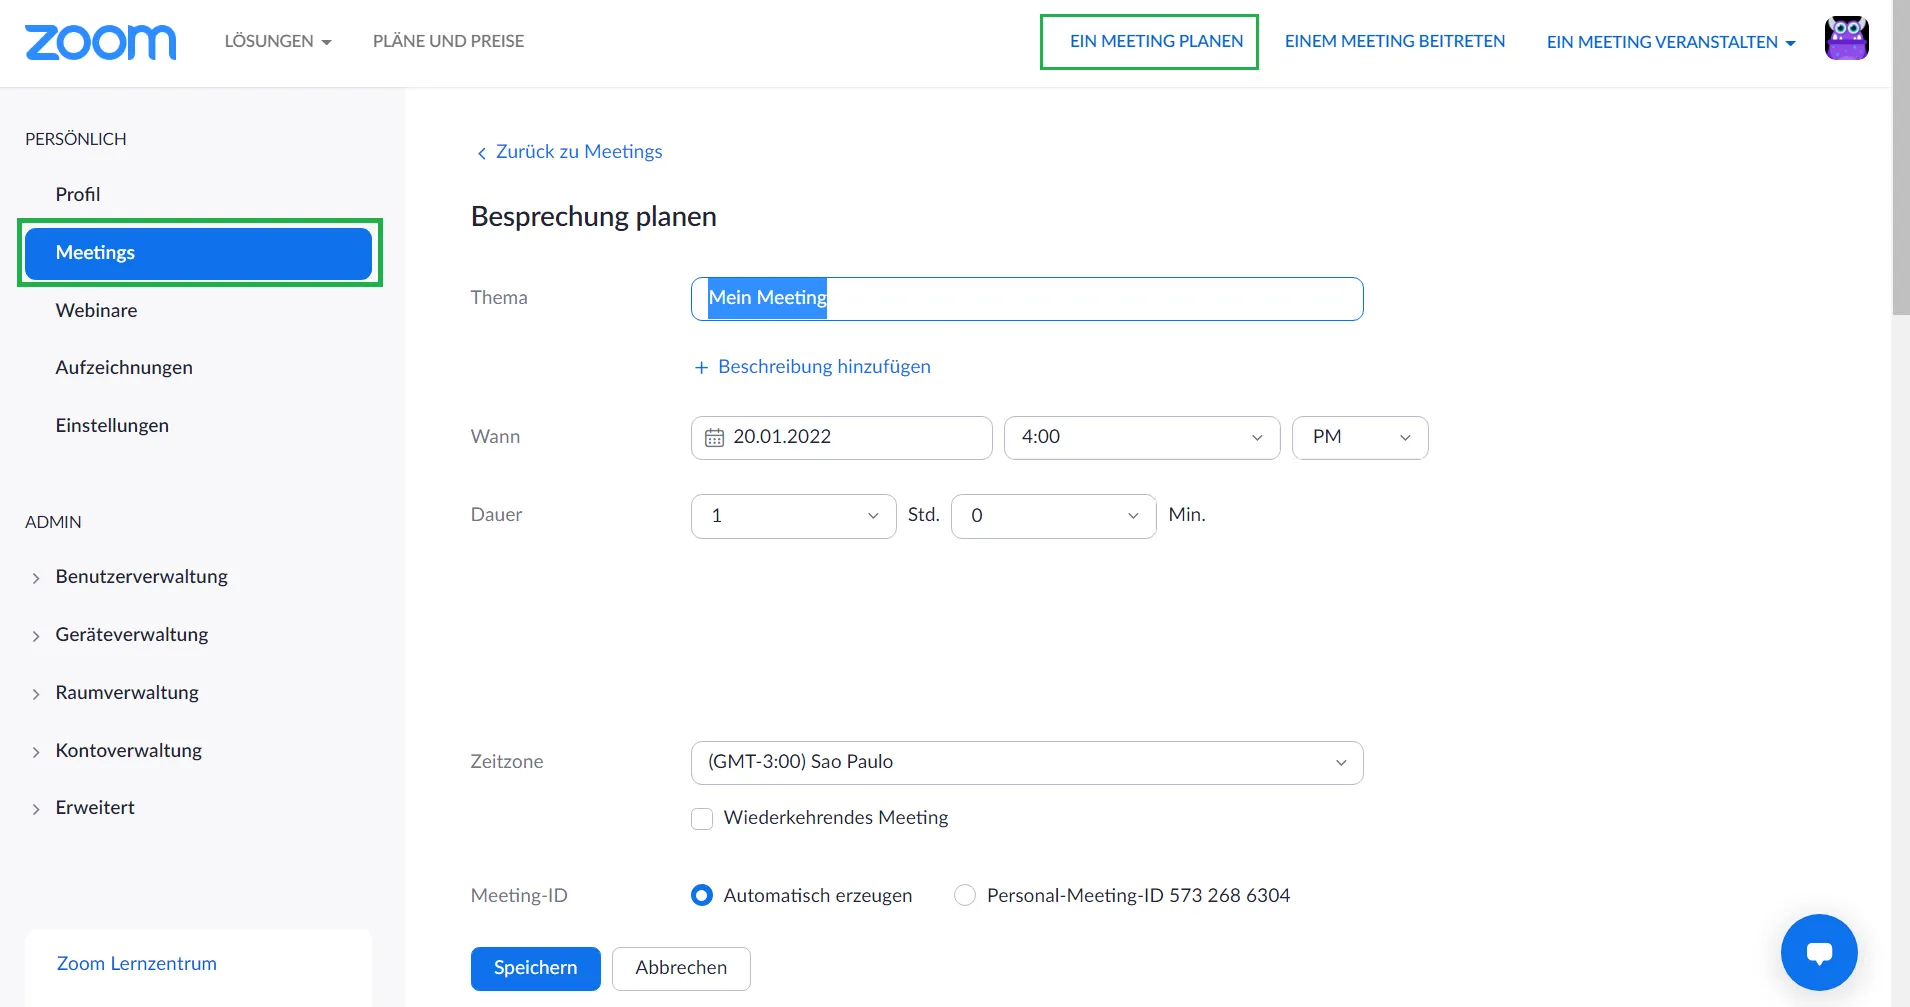The width and height of the screenshot is (1910, 1007).
Task: Click EIN MEETING PLANEN link
Action: coord(1156,41)
